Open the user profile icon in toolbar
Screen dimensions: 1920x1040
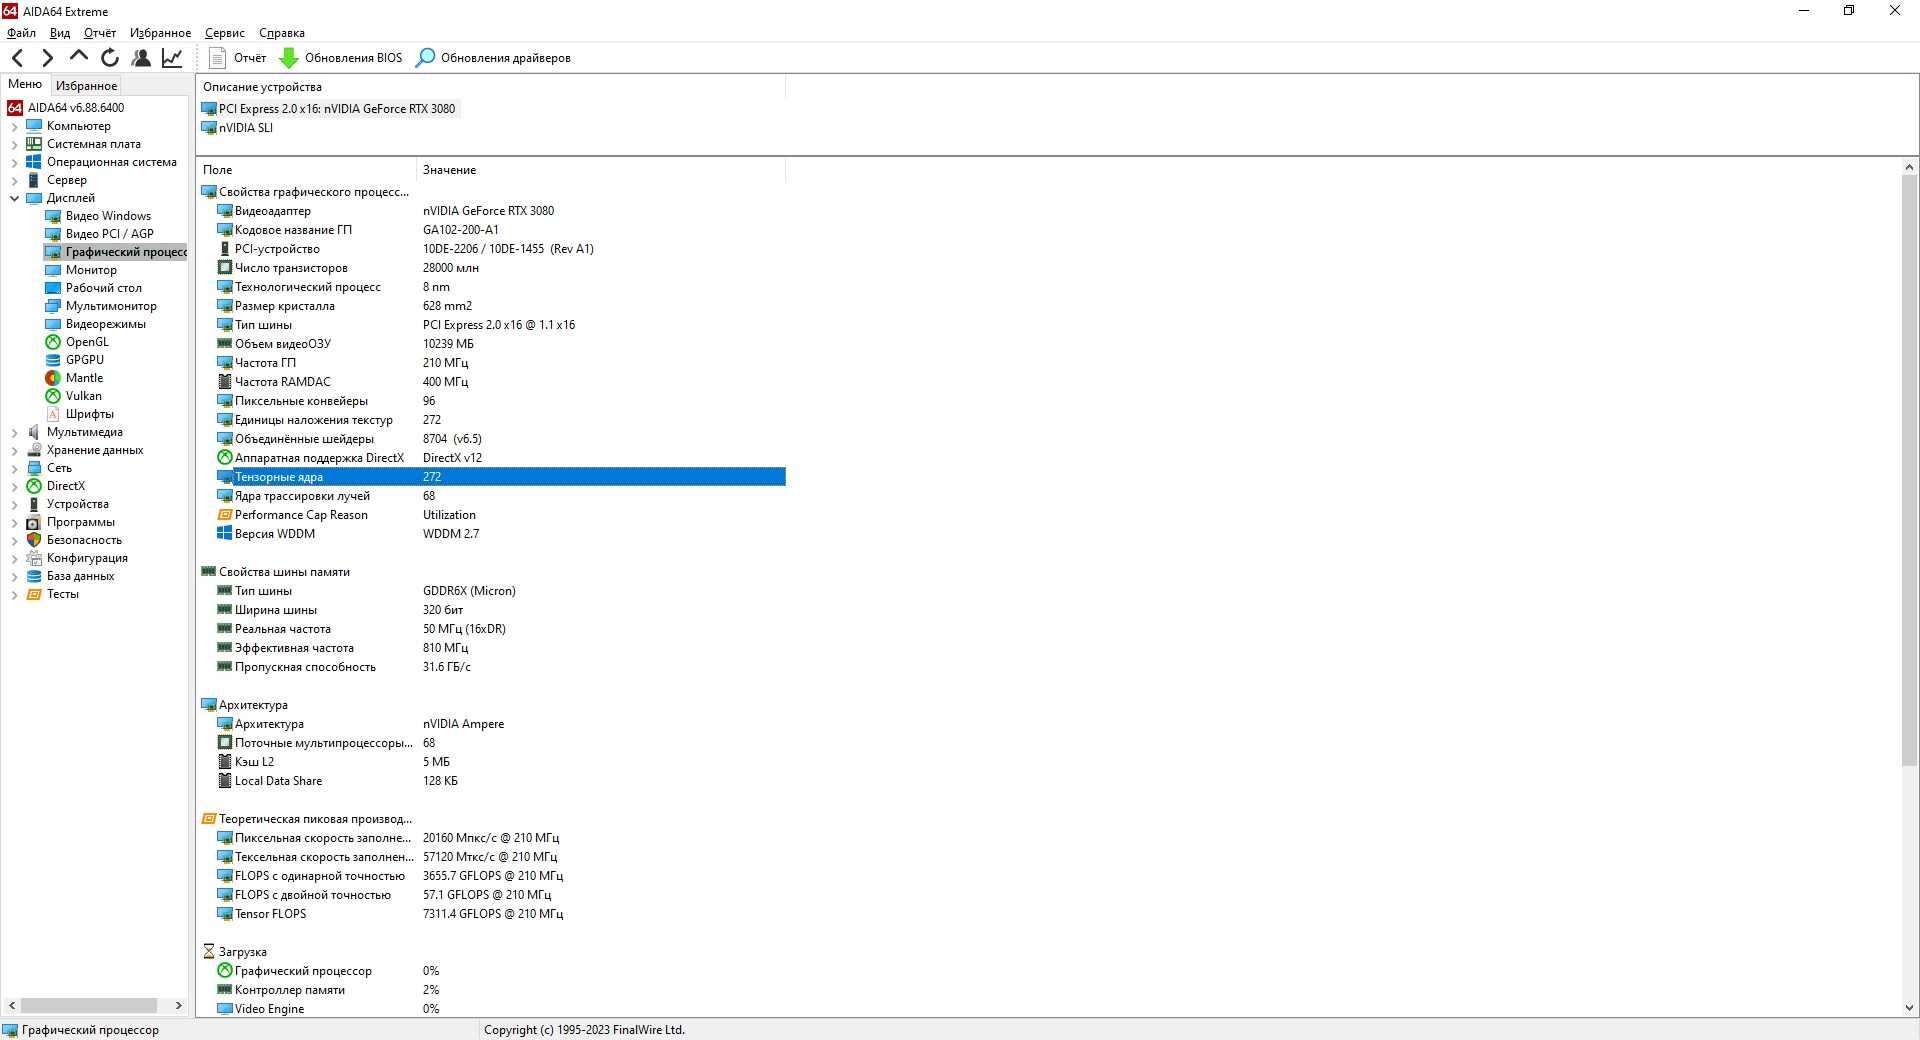point(141,58)
